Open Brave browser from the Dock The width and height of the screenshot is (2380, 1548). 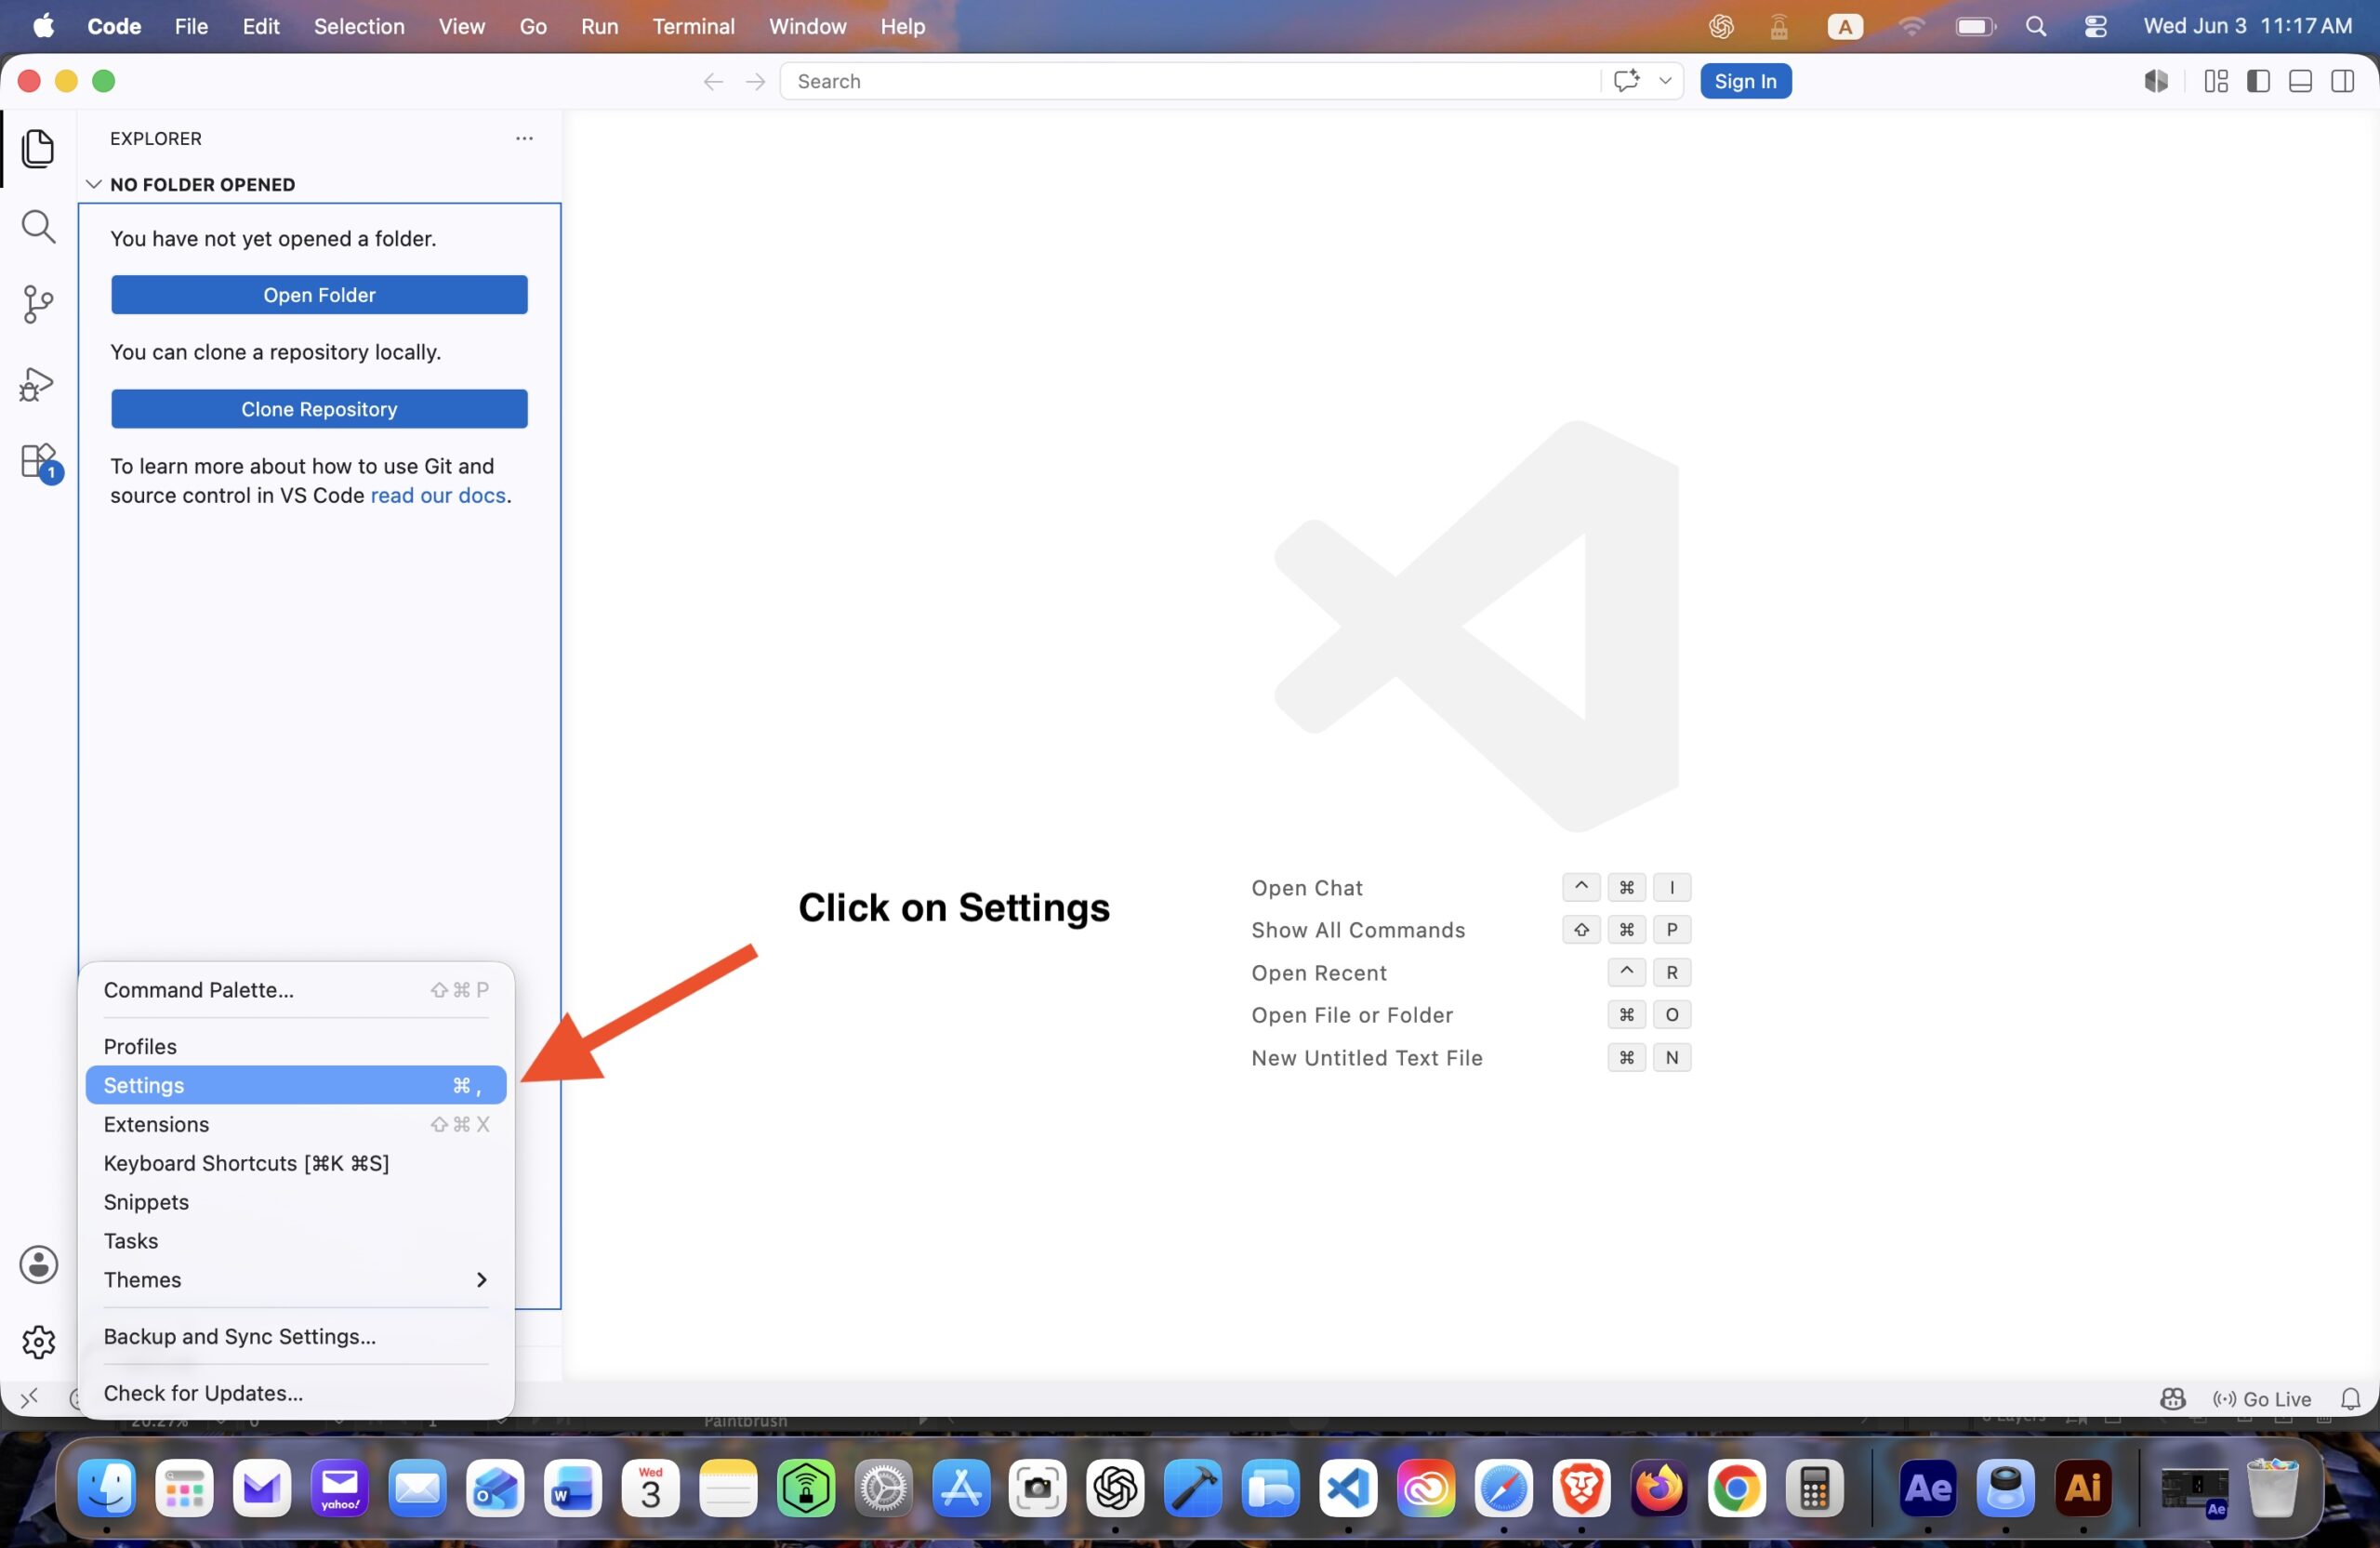coord(1581,1489)
